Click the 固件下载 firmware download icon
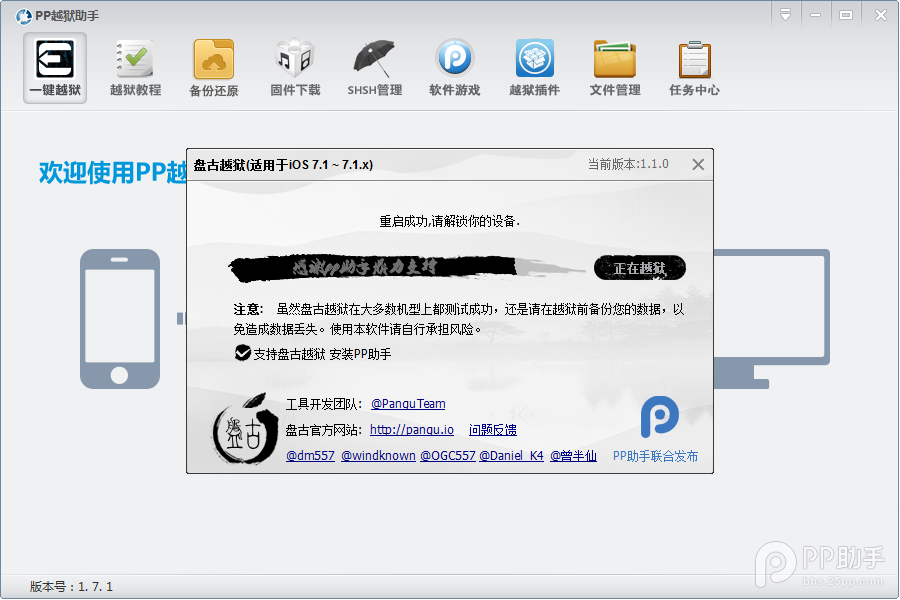Image resolution: width=900 pixels, height=600 pixels. (x=294, y=66)
